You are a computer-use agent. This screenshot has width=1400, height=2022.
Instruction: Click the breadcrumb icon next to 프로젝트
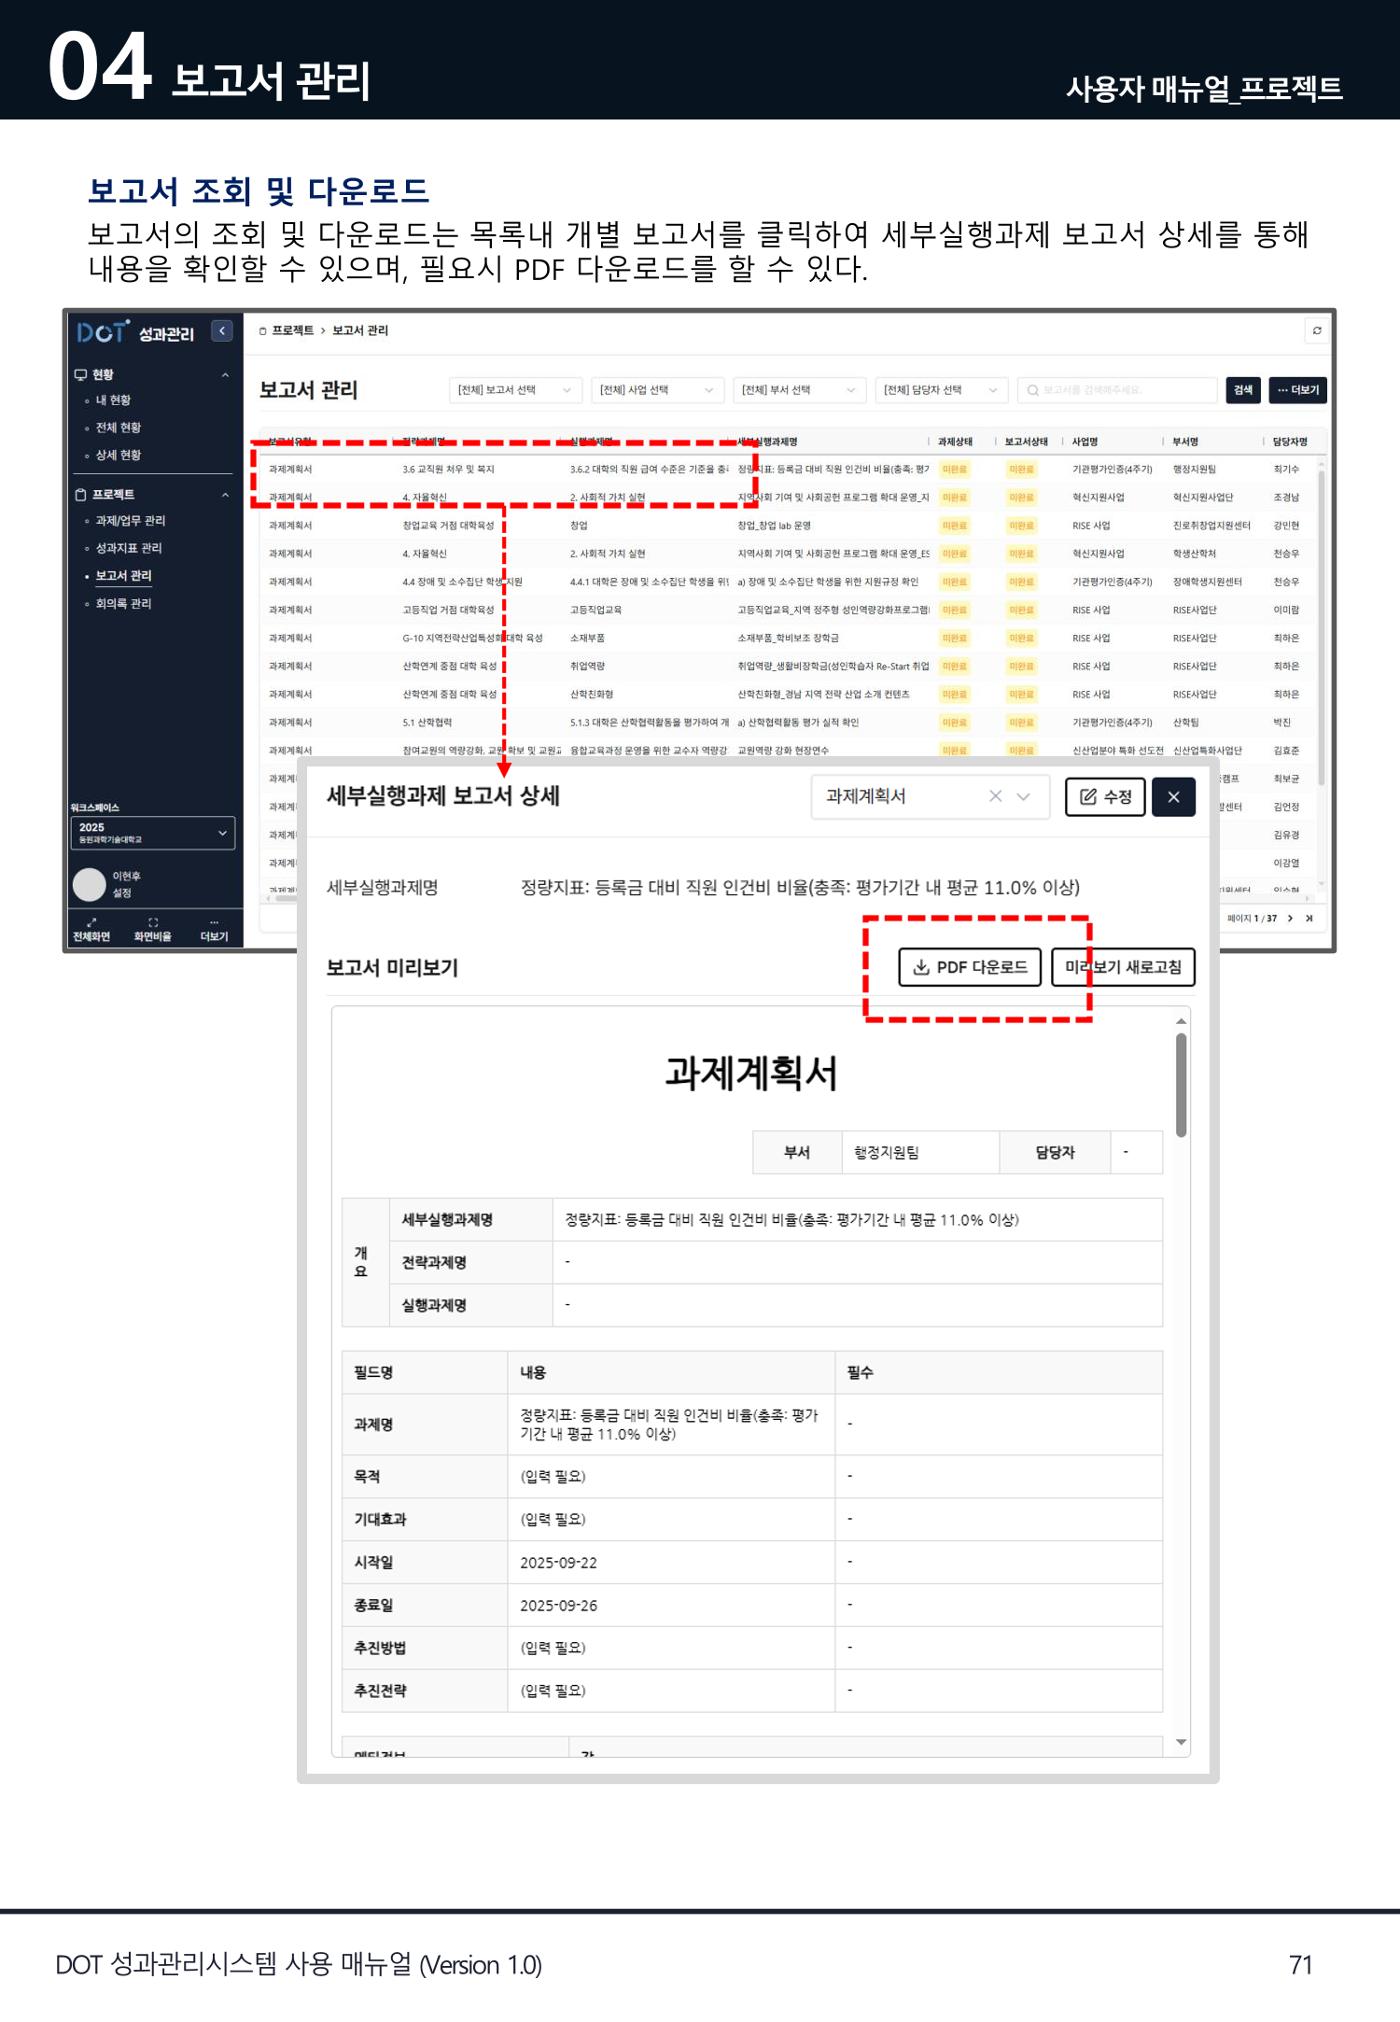point(263,331)
